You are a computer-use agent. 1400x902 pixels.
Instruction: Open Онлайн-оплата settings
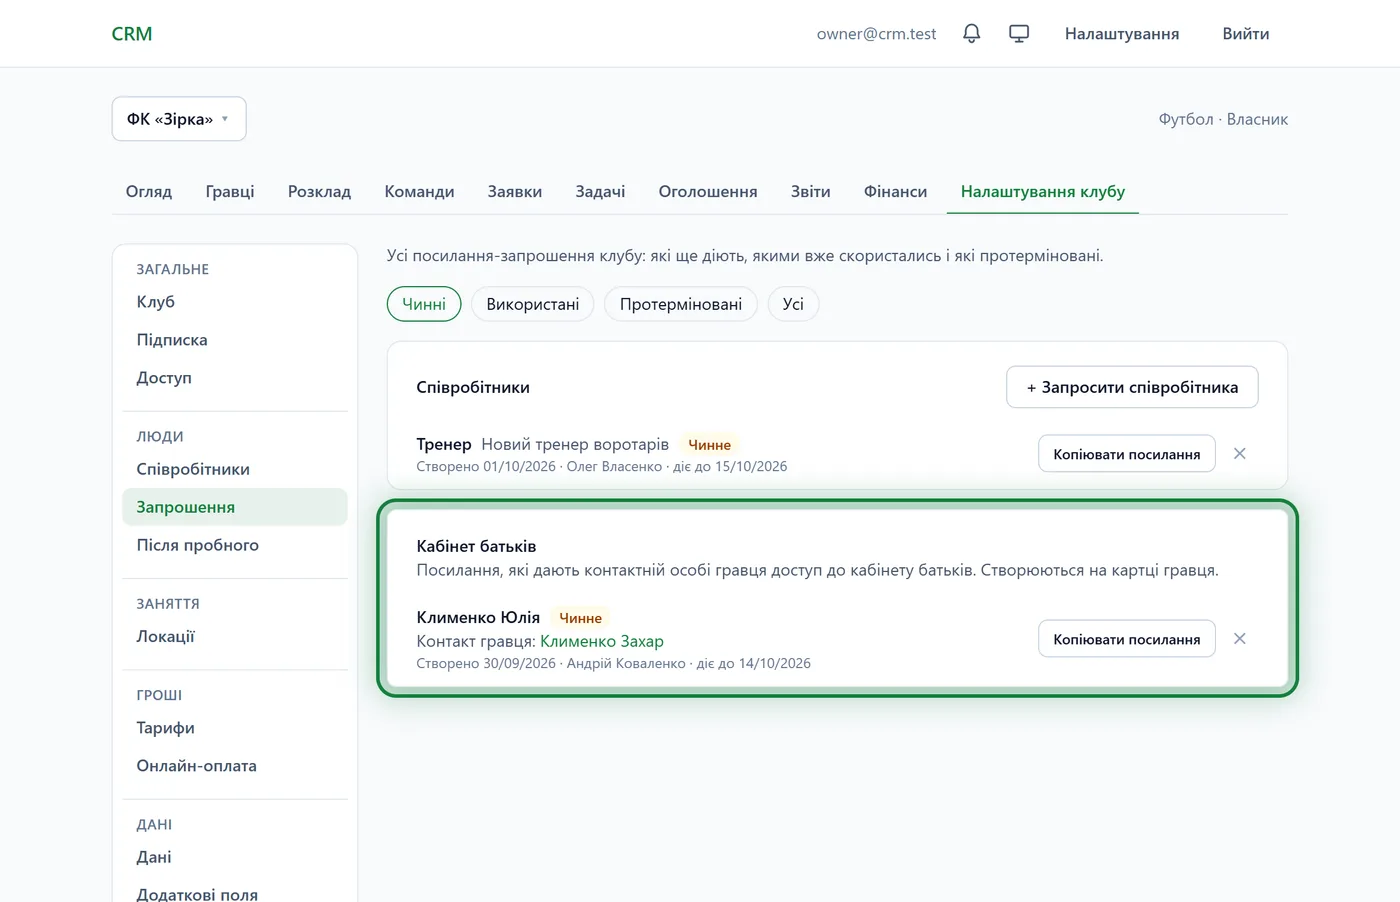235,766
